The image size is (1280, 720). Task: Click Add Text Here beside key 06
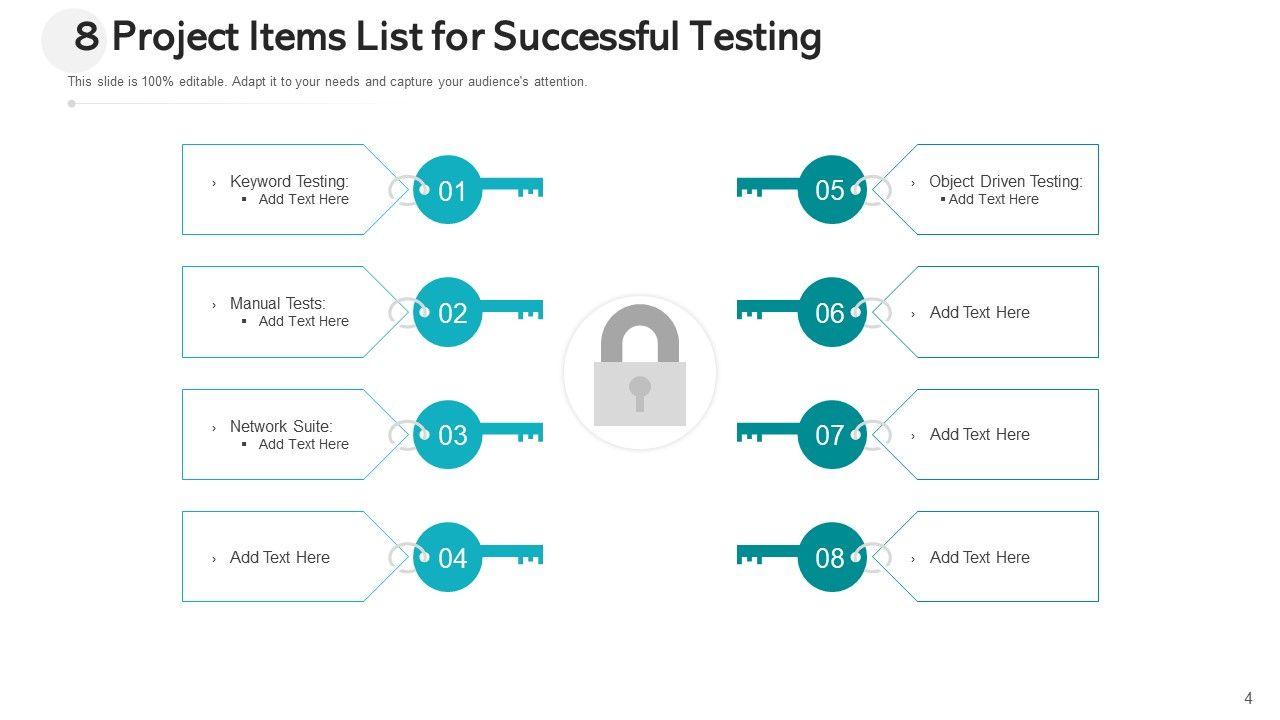[x=979, y=312]
